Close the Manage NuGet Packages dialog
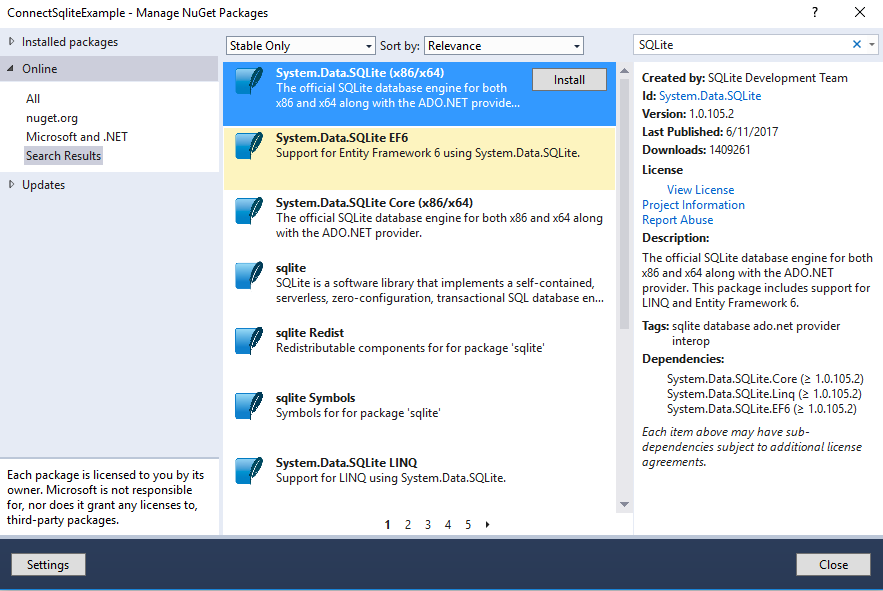The image size is (883, 591). [x=833, y=565]
